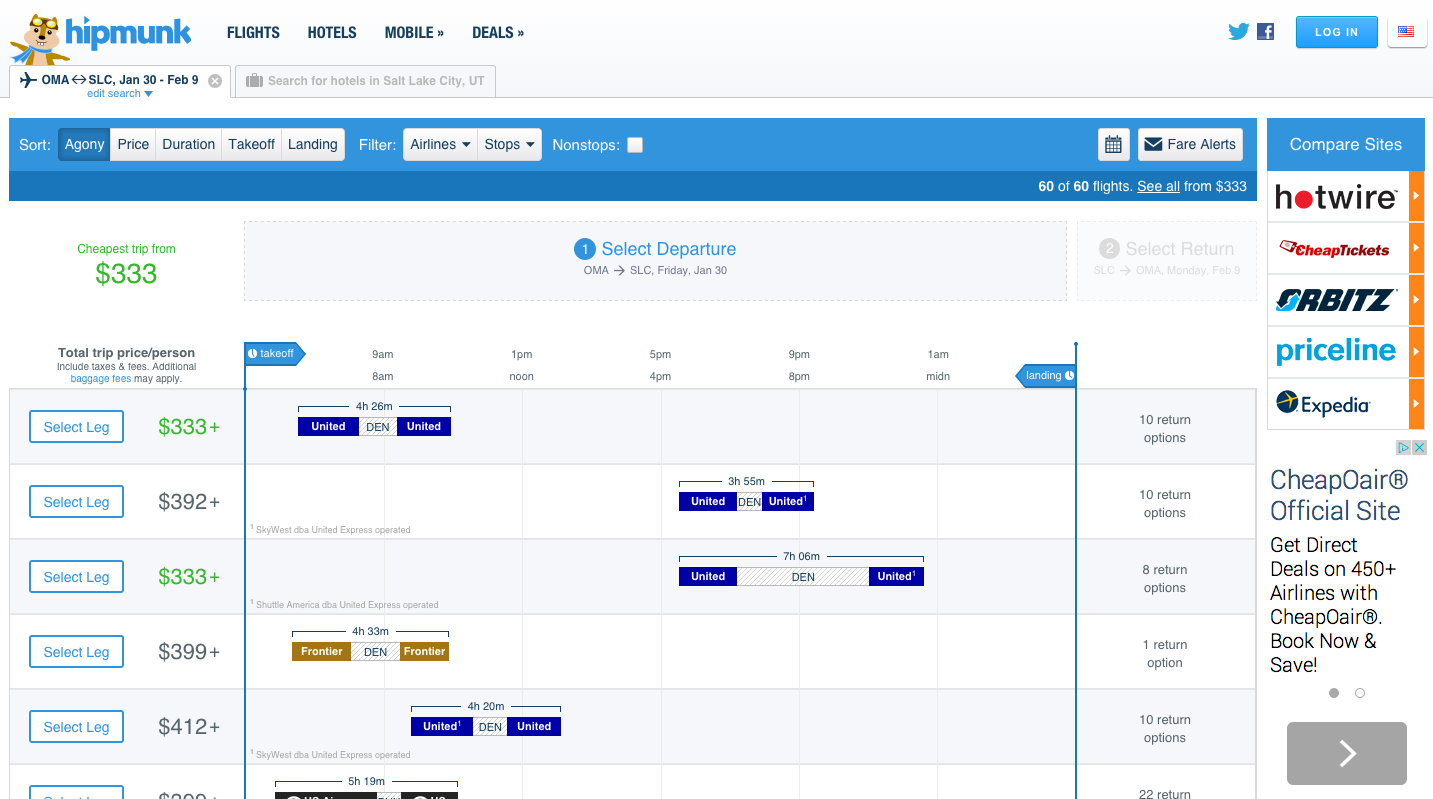
Task: Open the MOBILE menu
Action: 414,33
